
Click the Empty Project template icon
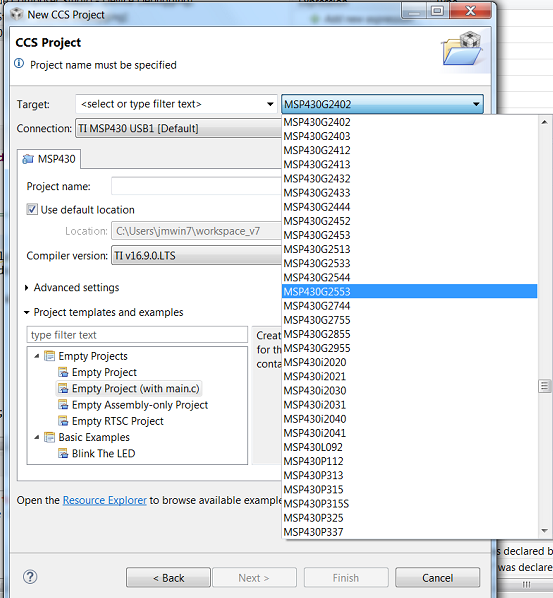[63, 372]
